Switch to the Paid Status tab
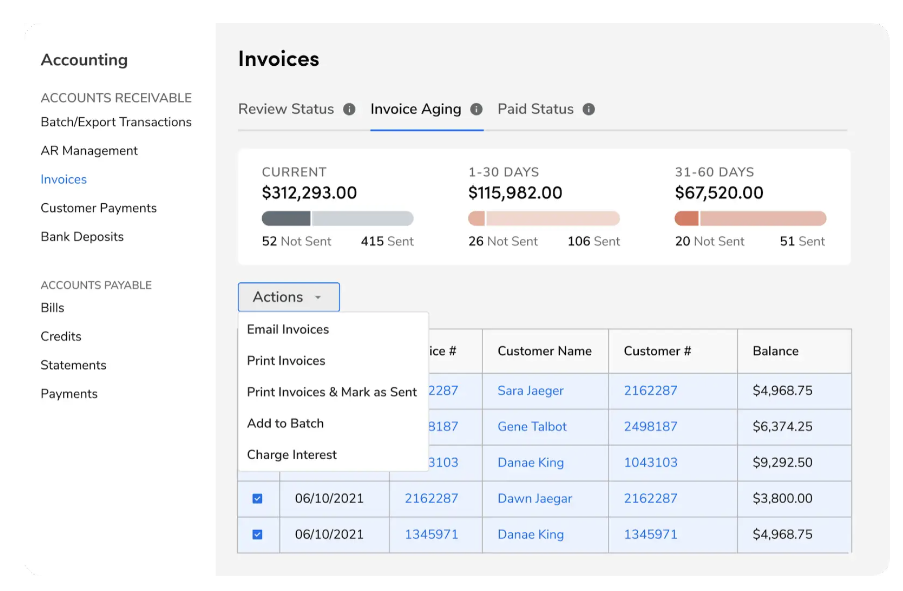 pos(536,109)
